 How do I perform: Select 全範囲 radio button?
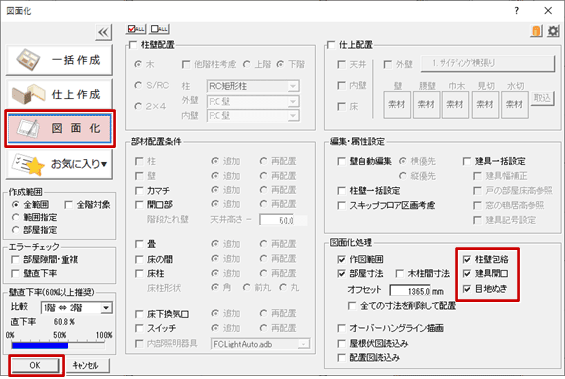point(15,205)
